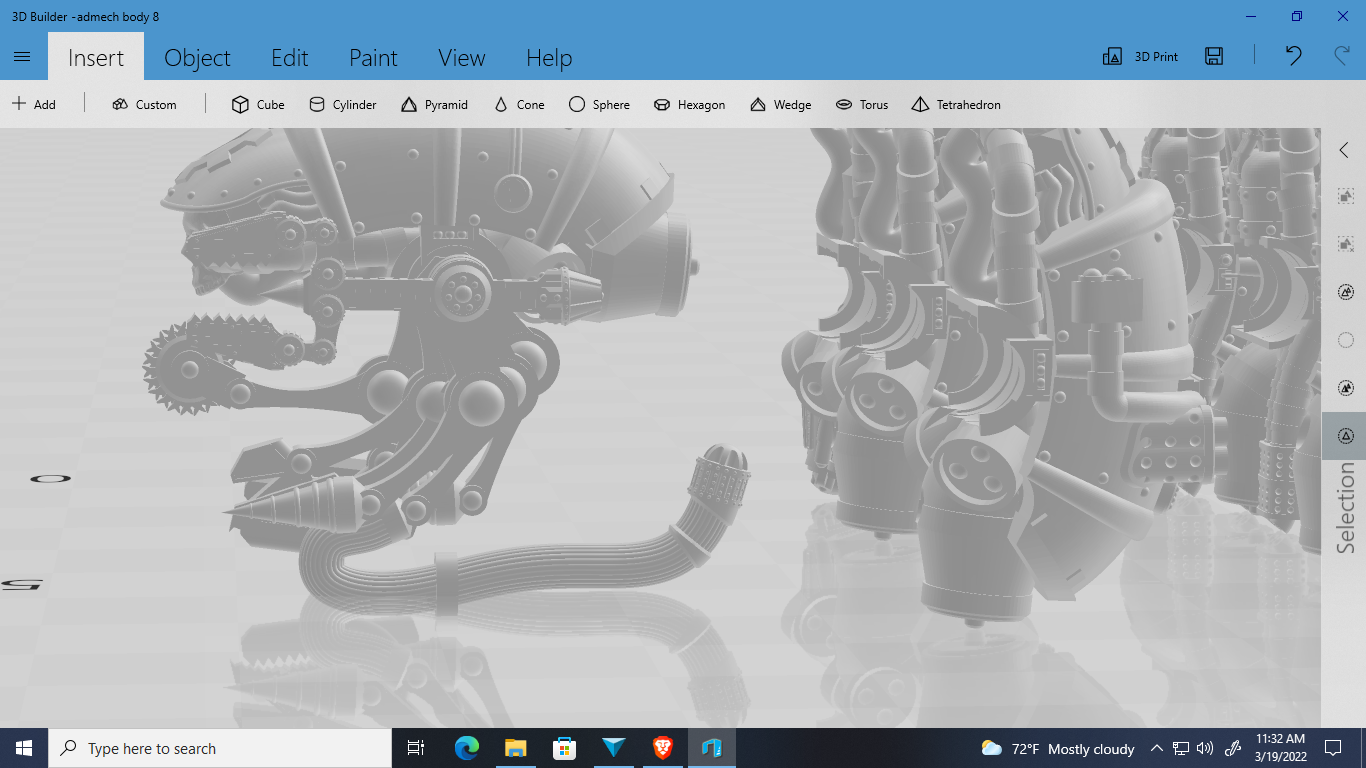
Task: Save the model with the floppy disk icon
Action: click(1214, 57)
